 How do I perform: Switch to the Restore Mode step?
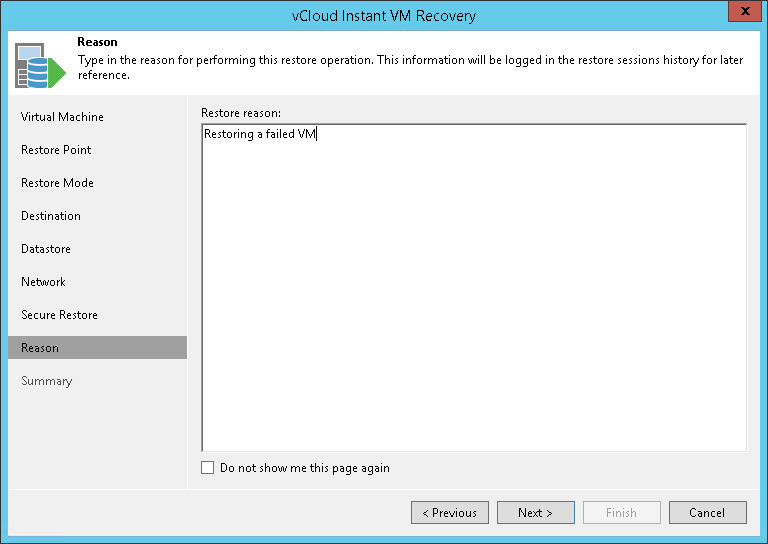(57, 183)
